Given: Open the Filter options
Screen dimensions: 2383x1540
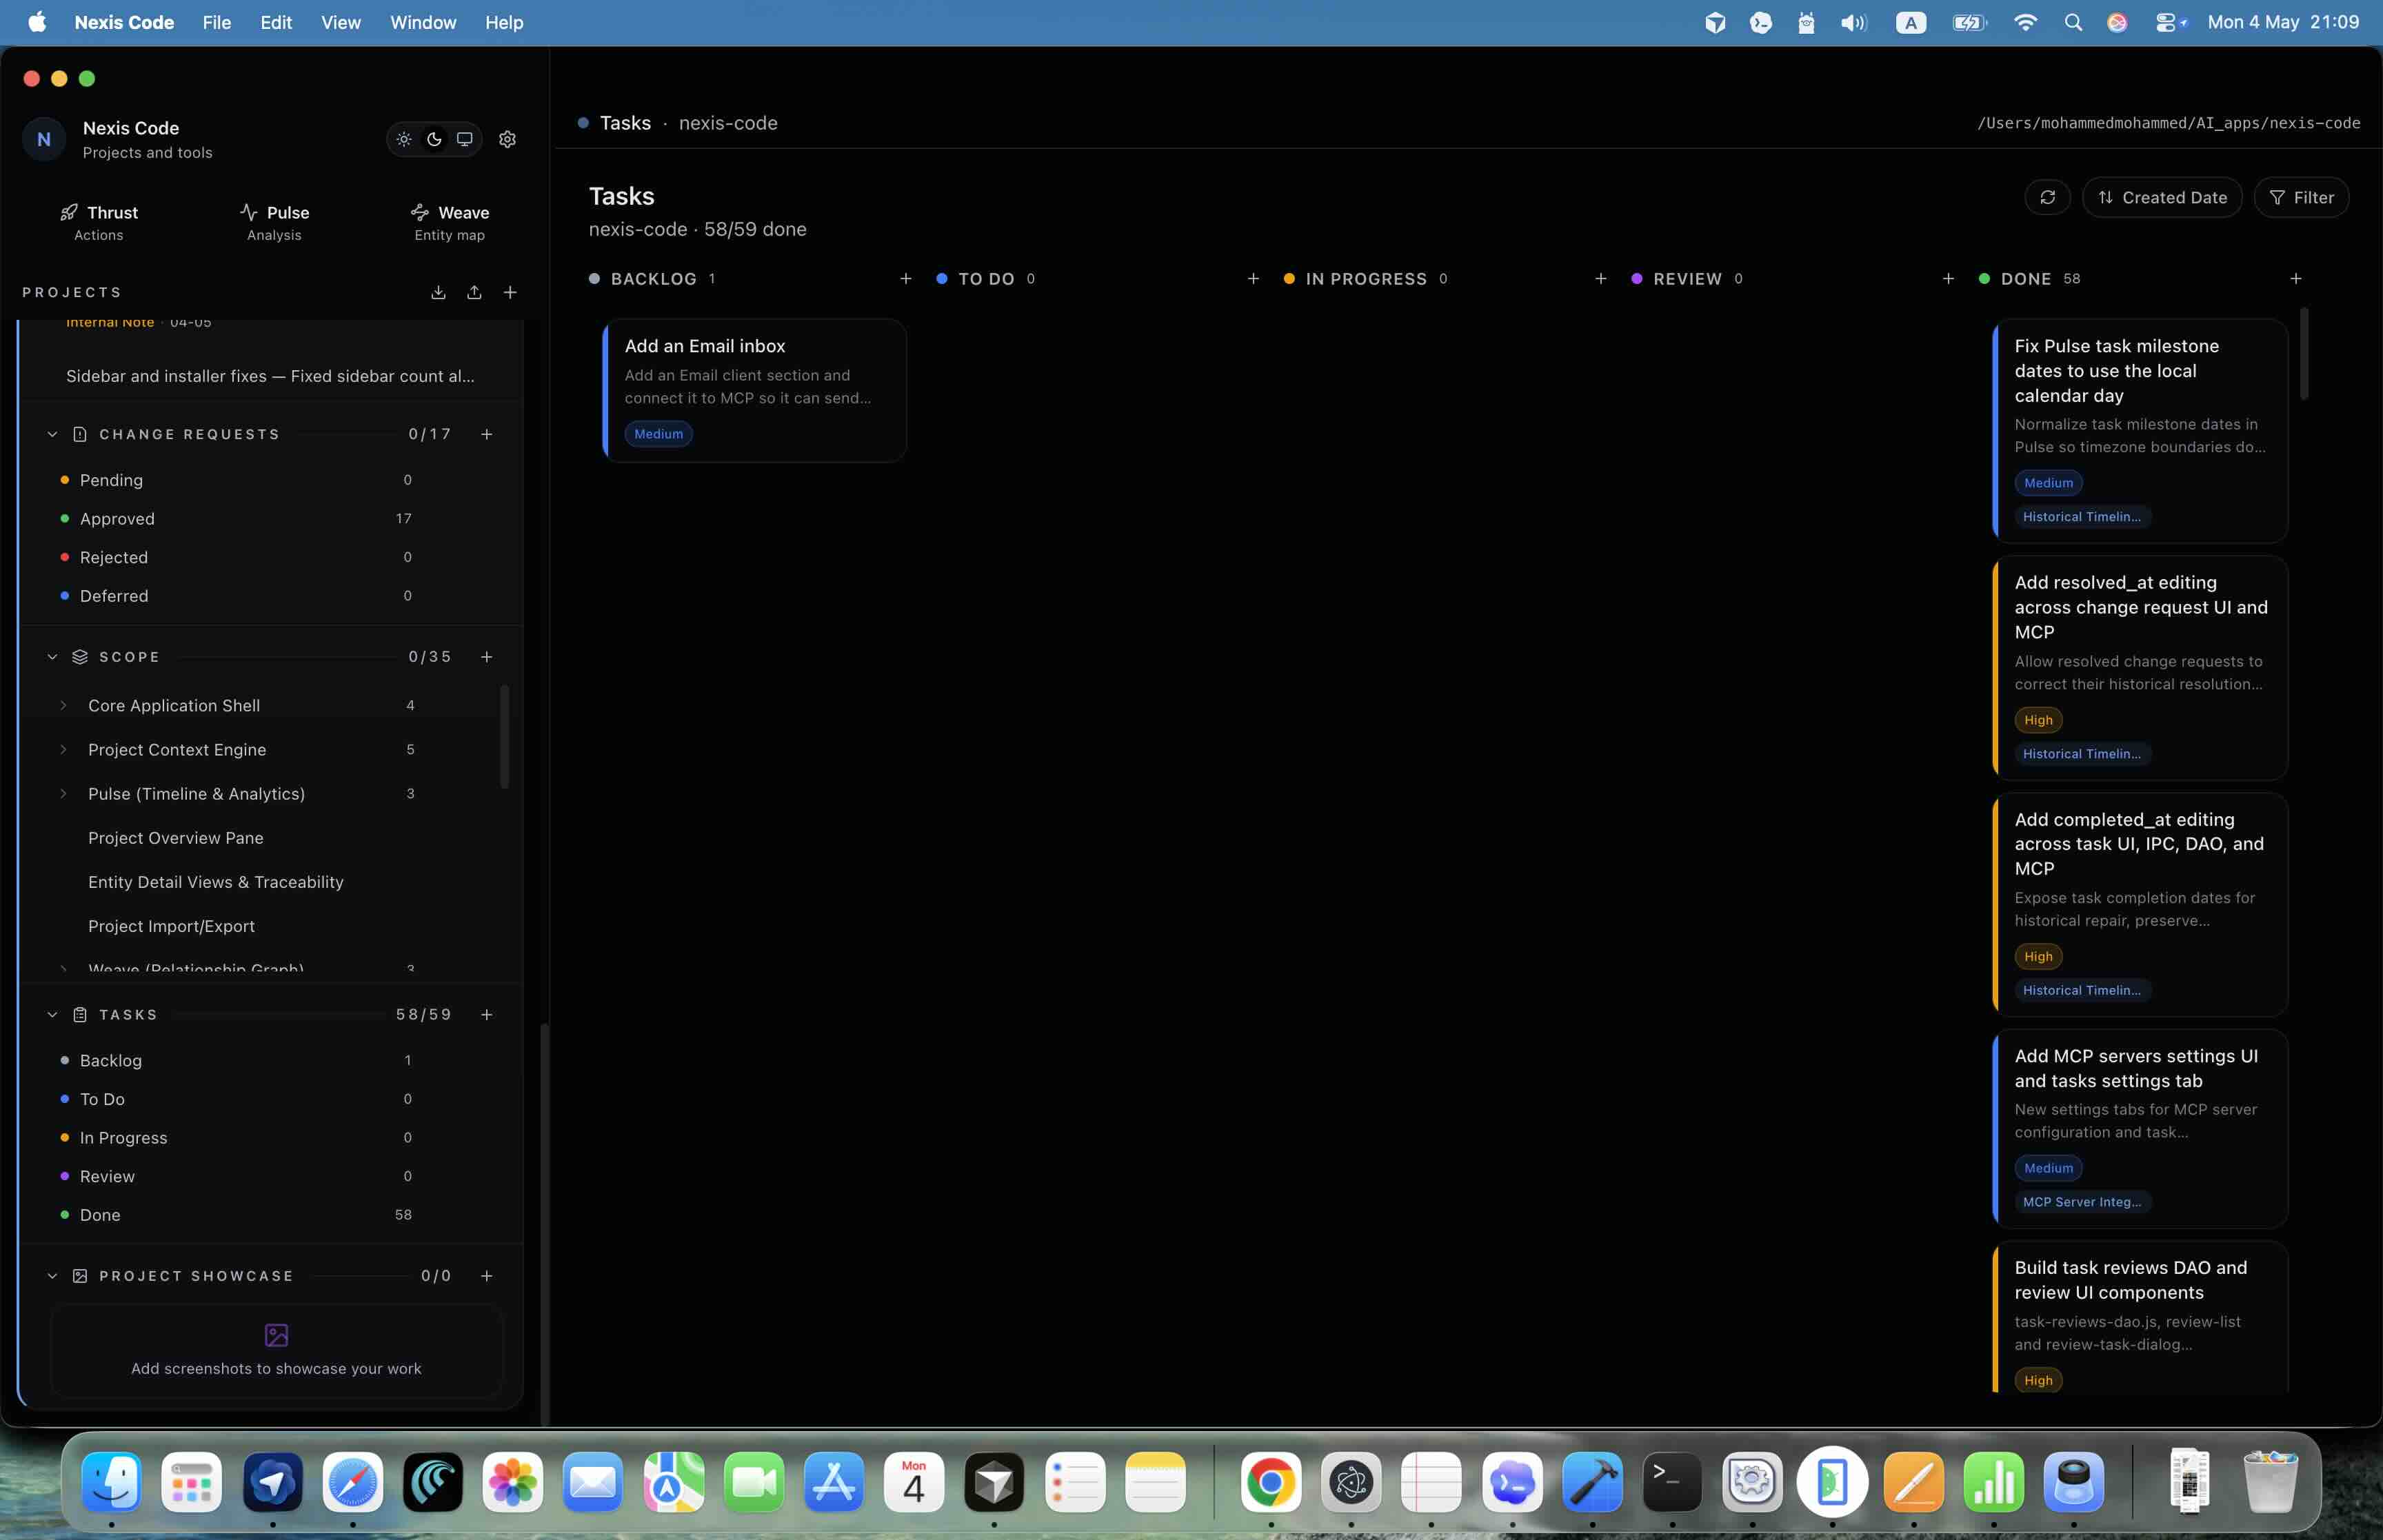Looking at the screenshot, I should tap(2301, 197).
